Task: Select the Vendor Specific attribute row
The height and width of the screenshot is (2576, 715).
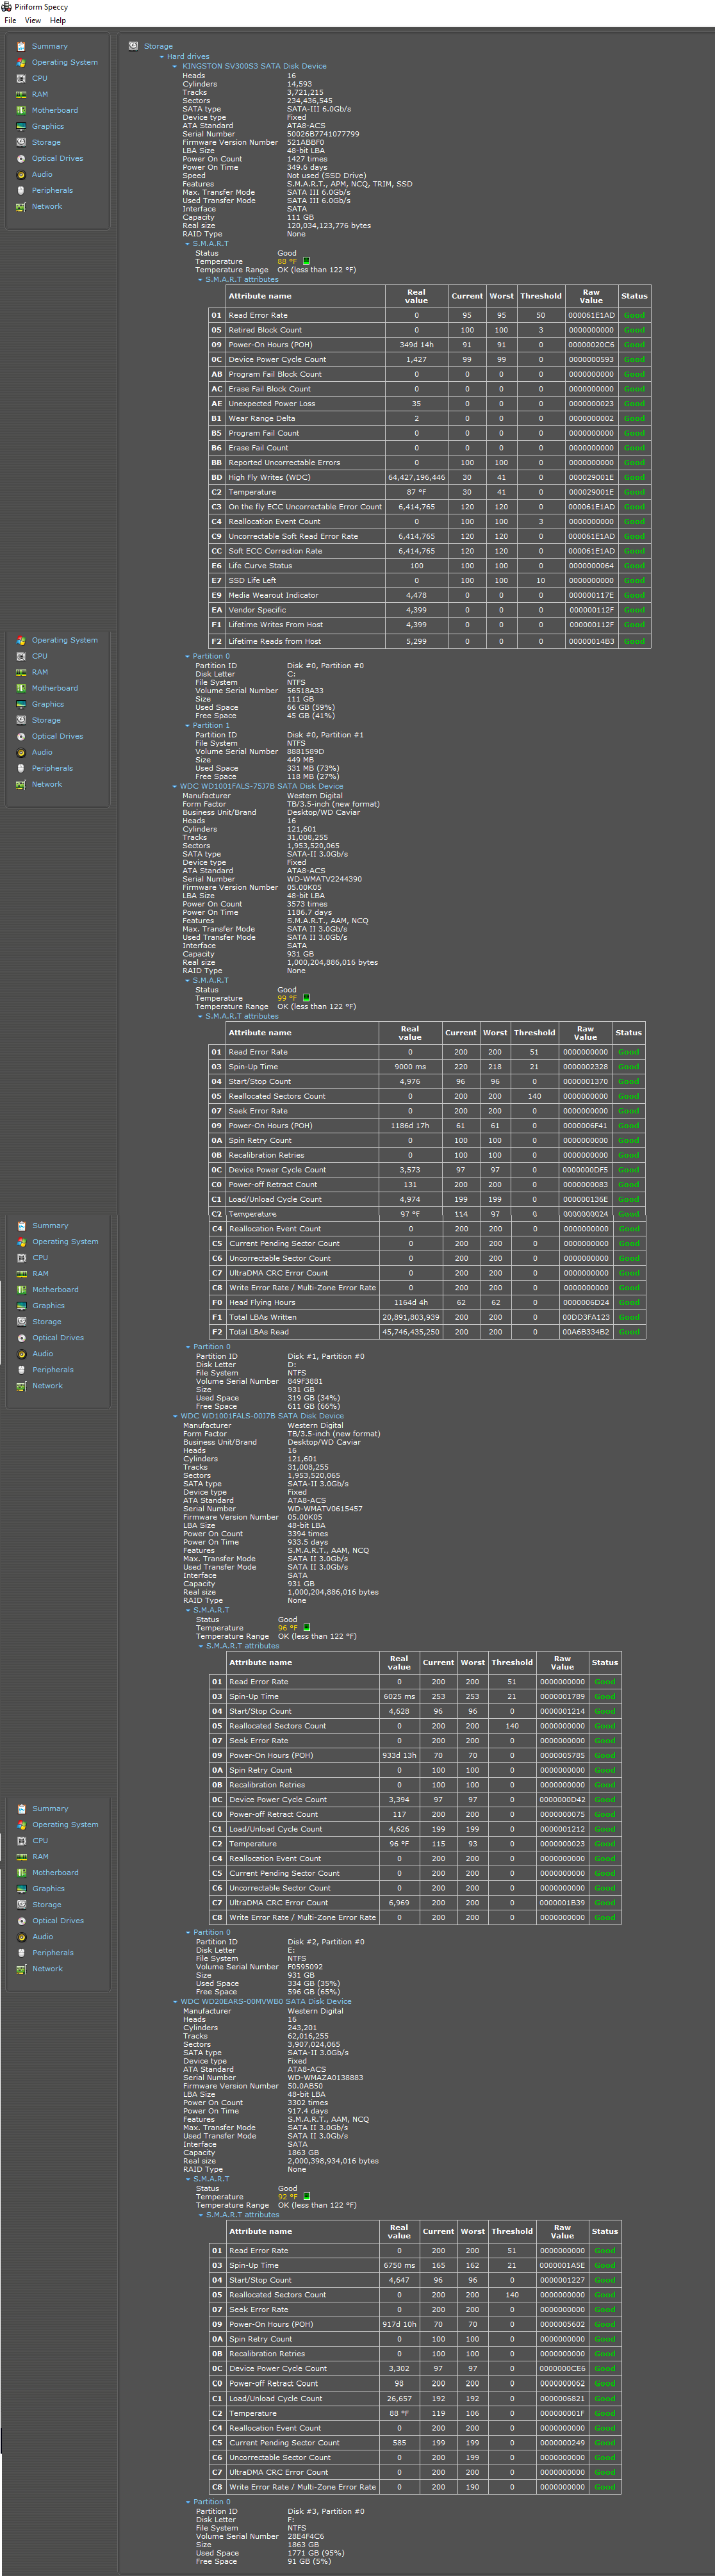Action: [429, 610]
